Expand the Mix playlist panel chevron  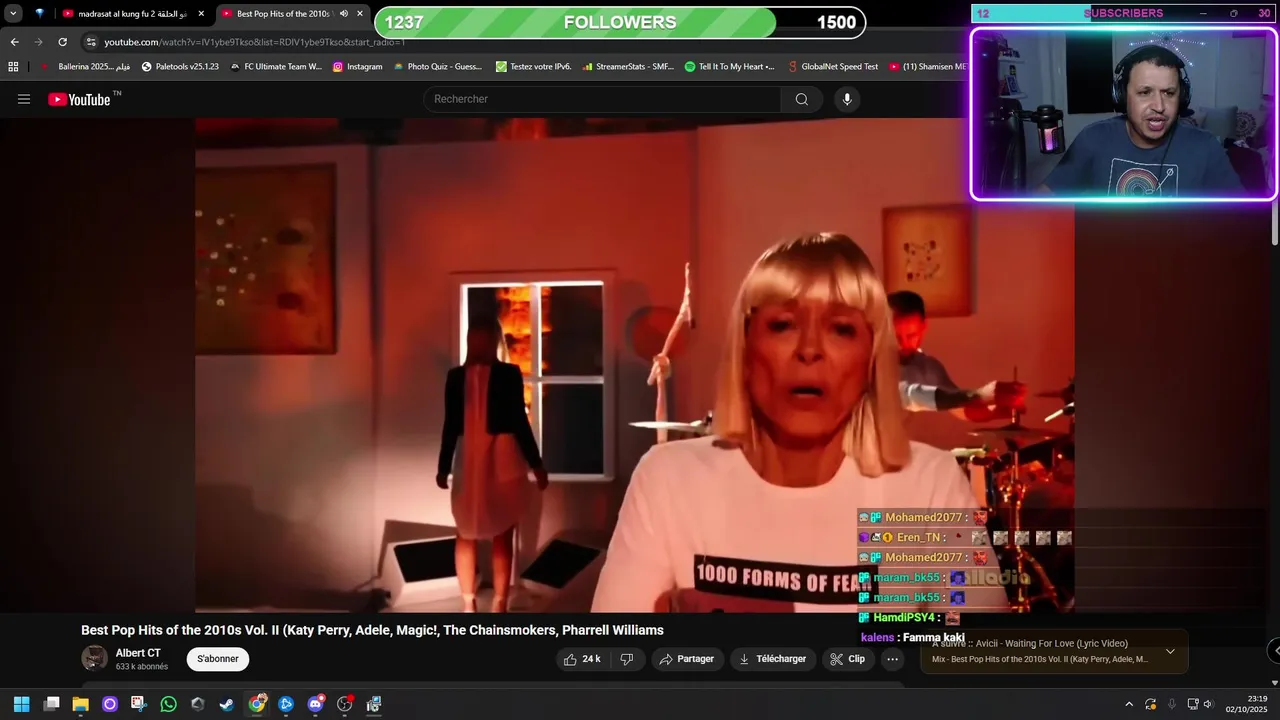pyautogui.click(x=1170, y=652)
